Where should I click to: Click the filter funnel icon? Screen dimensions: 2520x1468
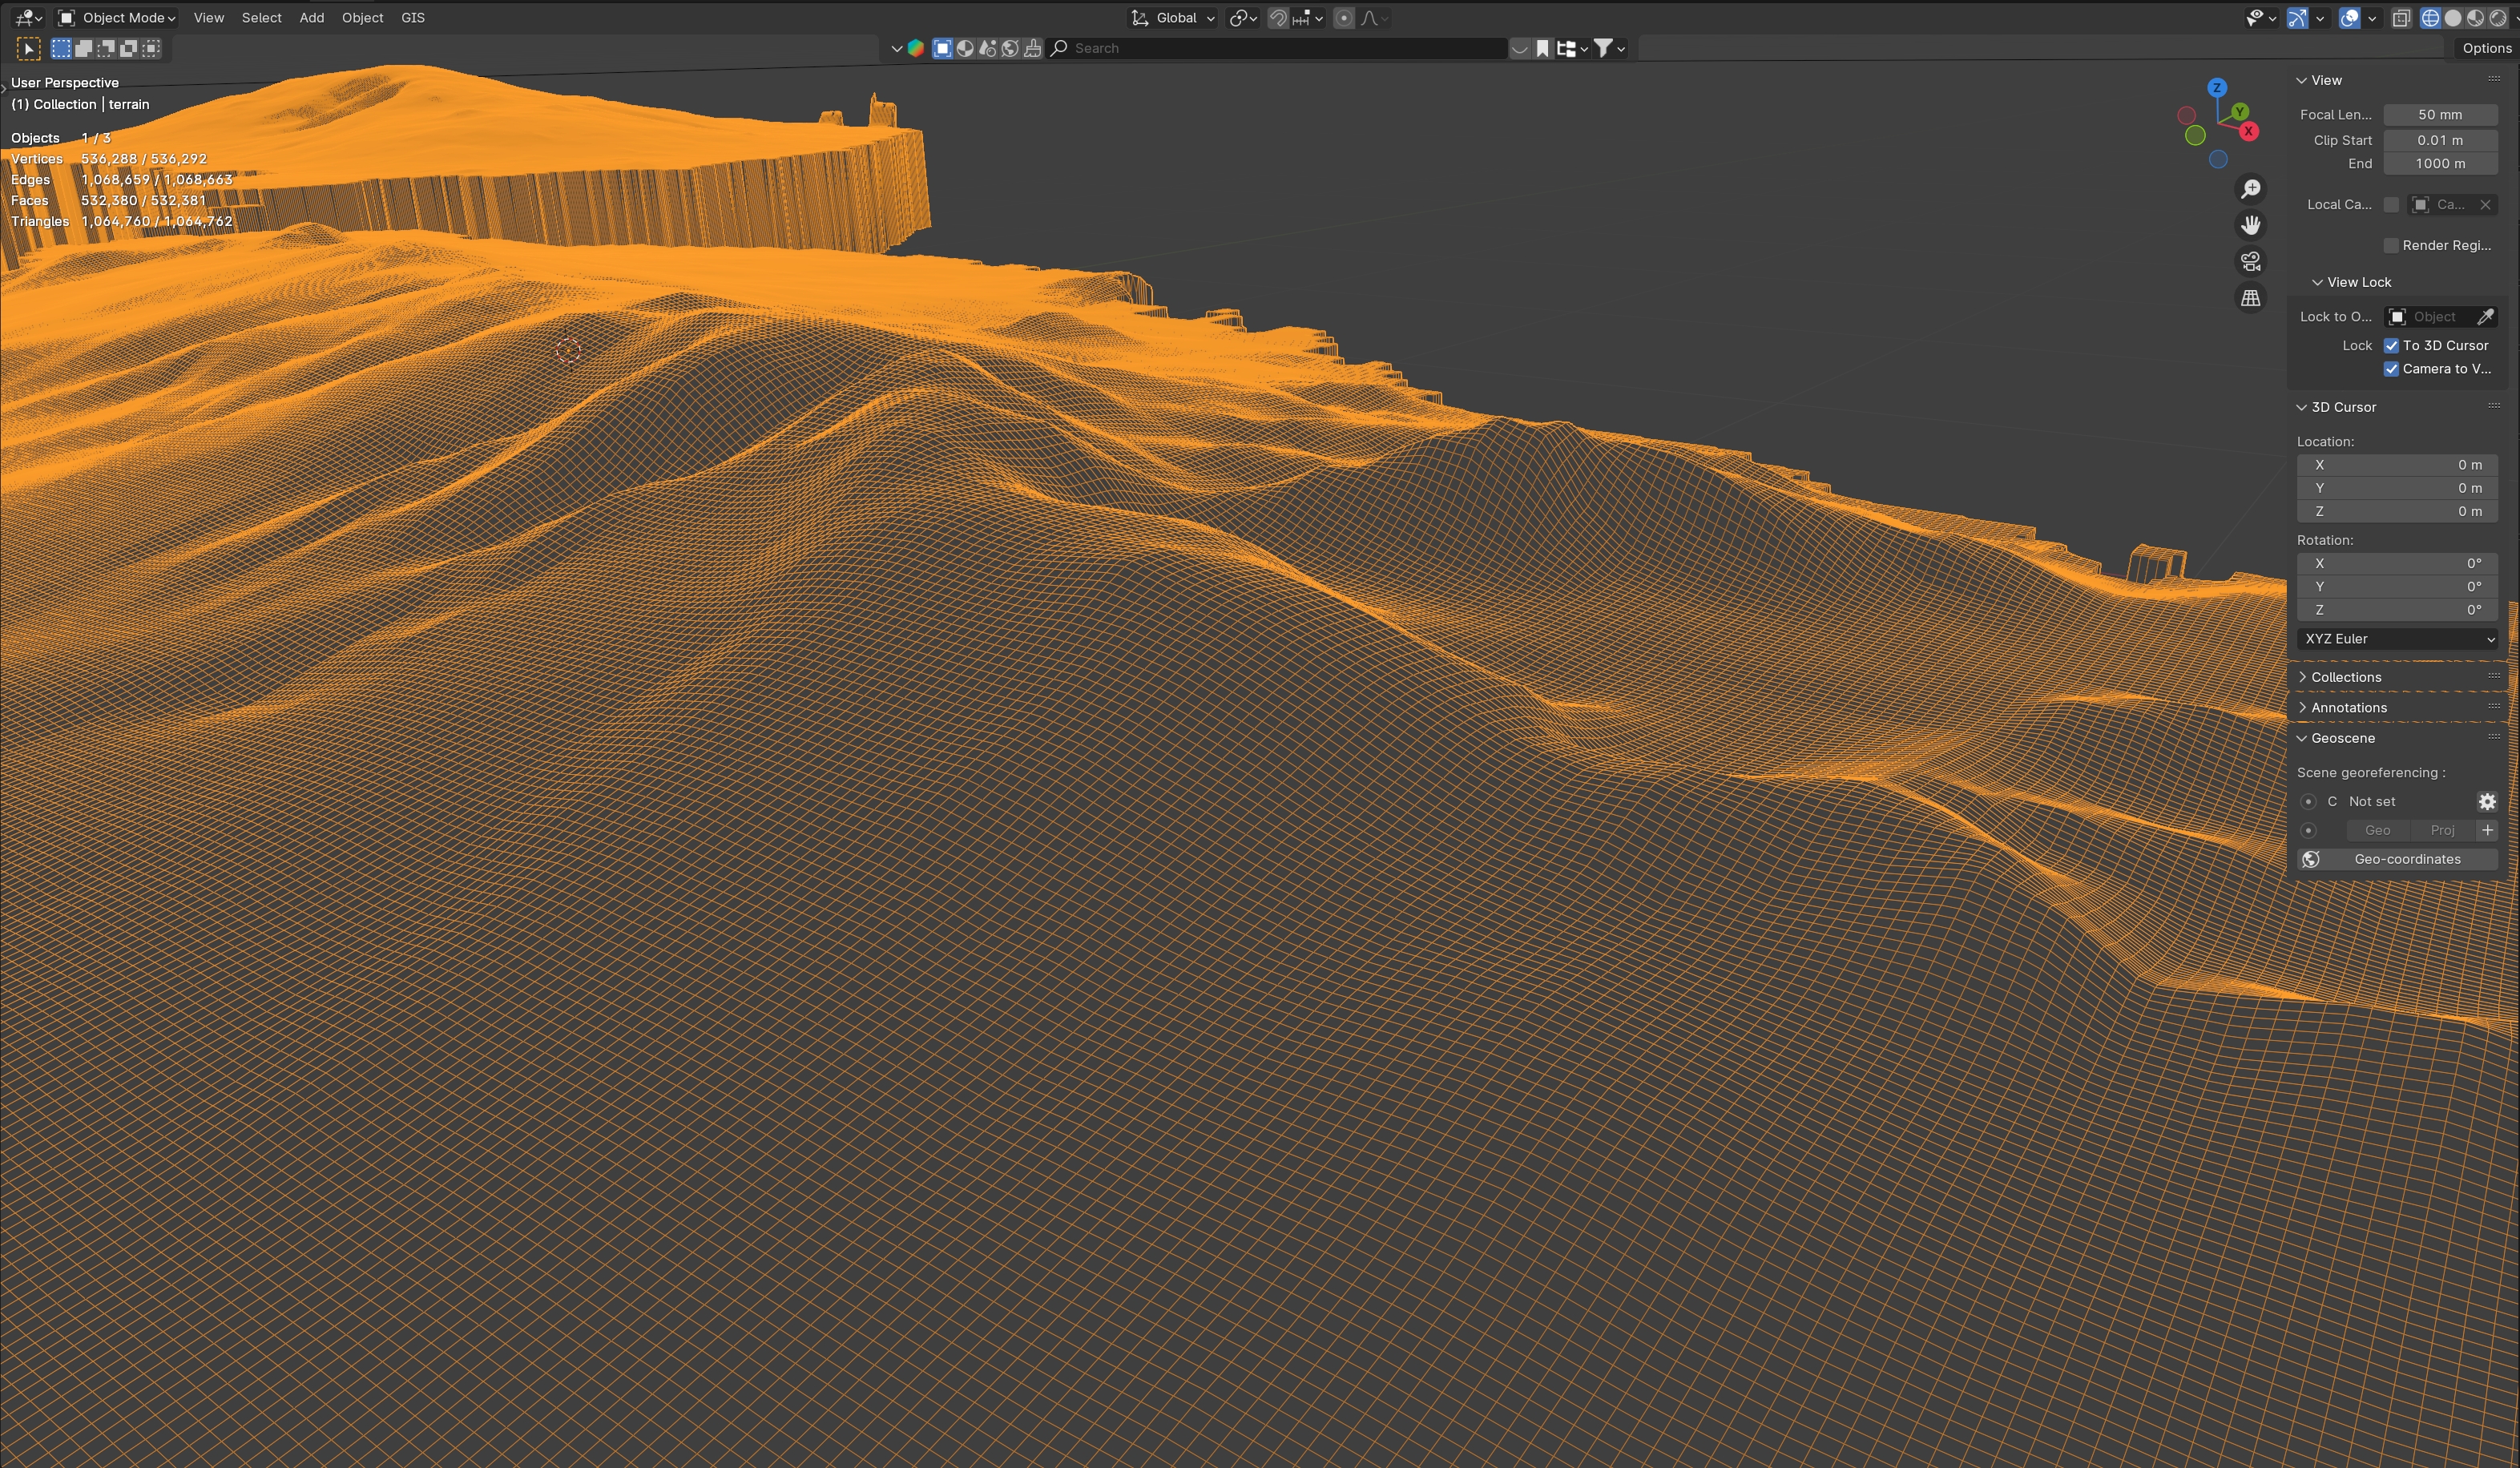pos(1602,48)
